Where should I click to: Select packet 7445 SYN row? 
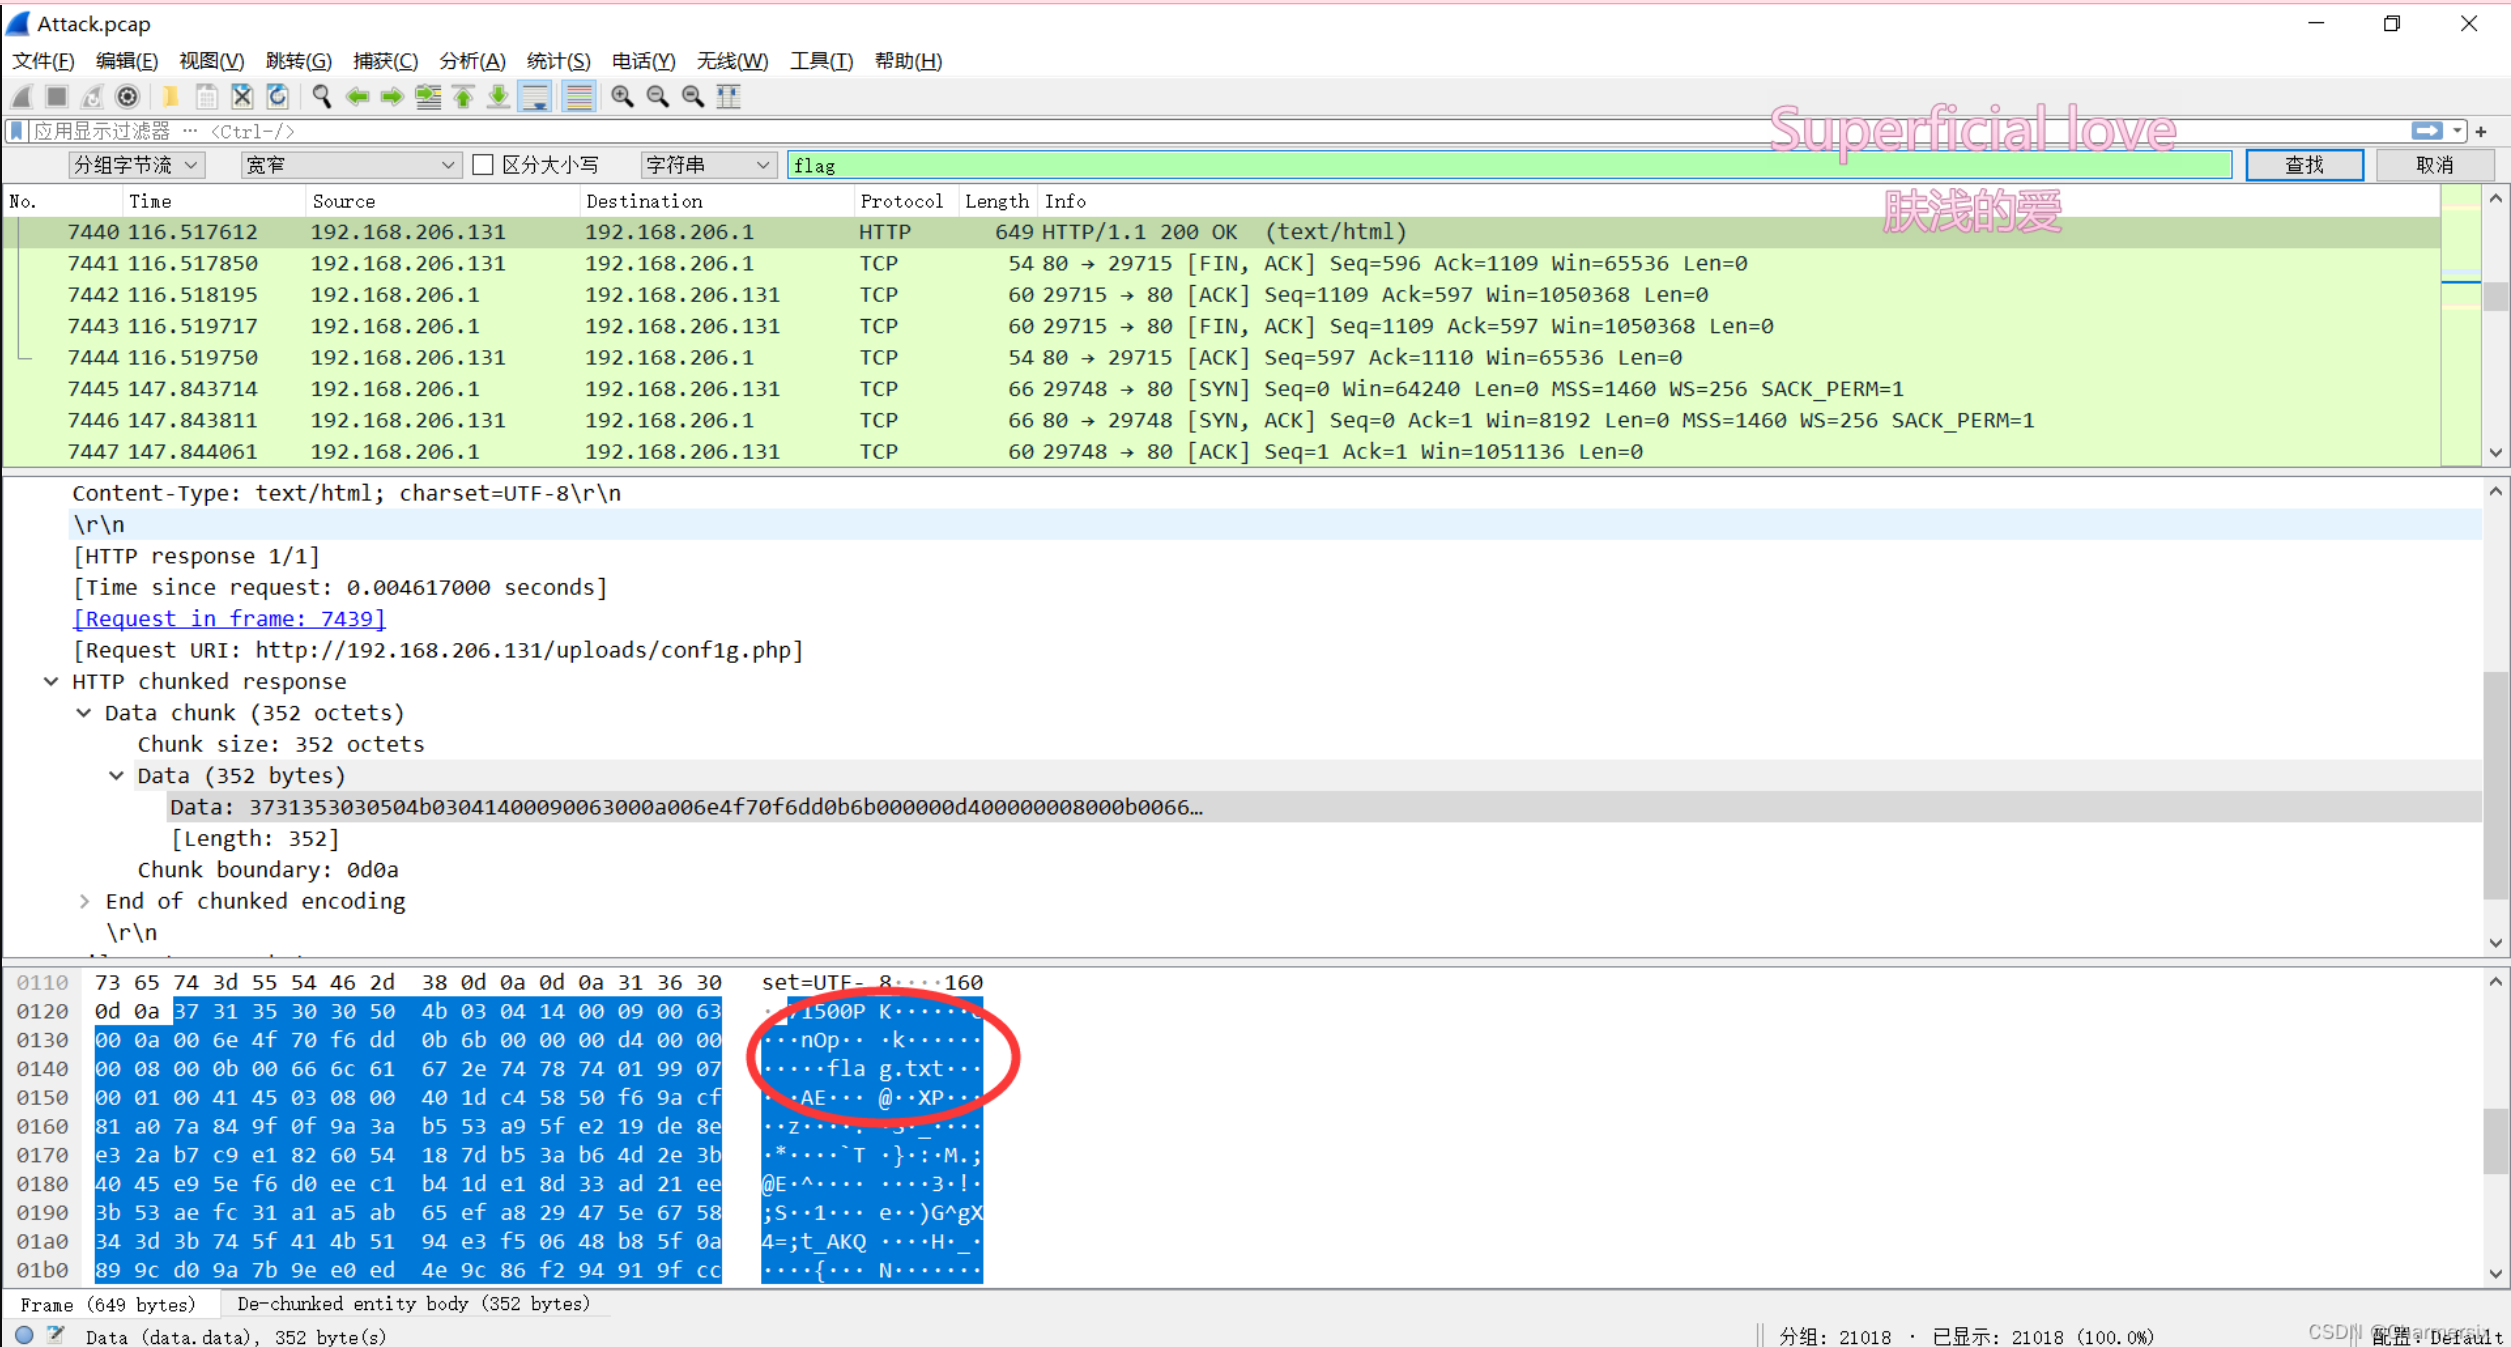1220,389
